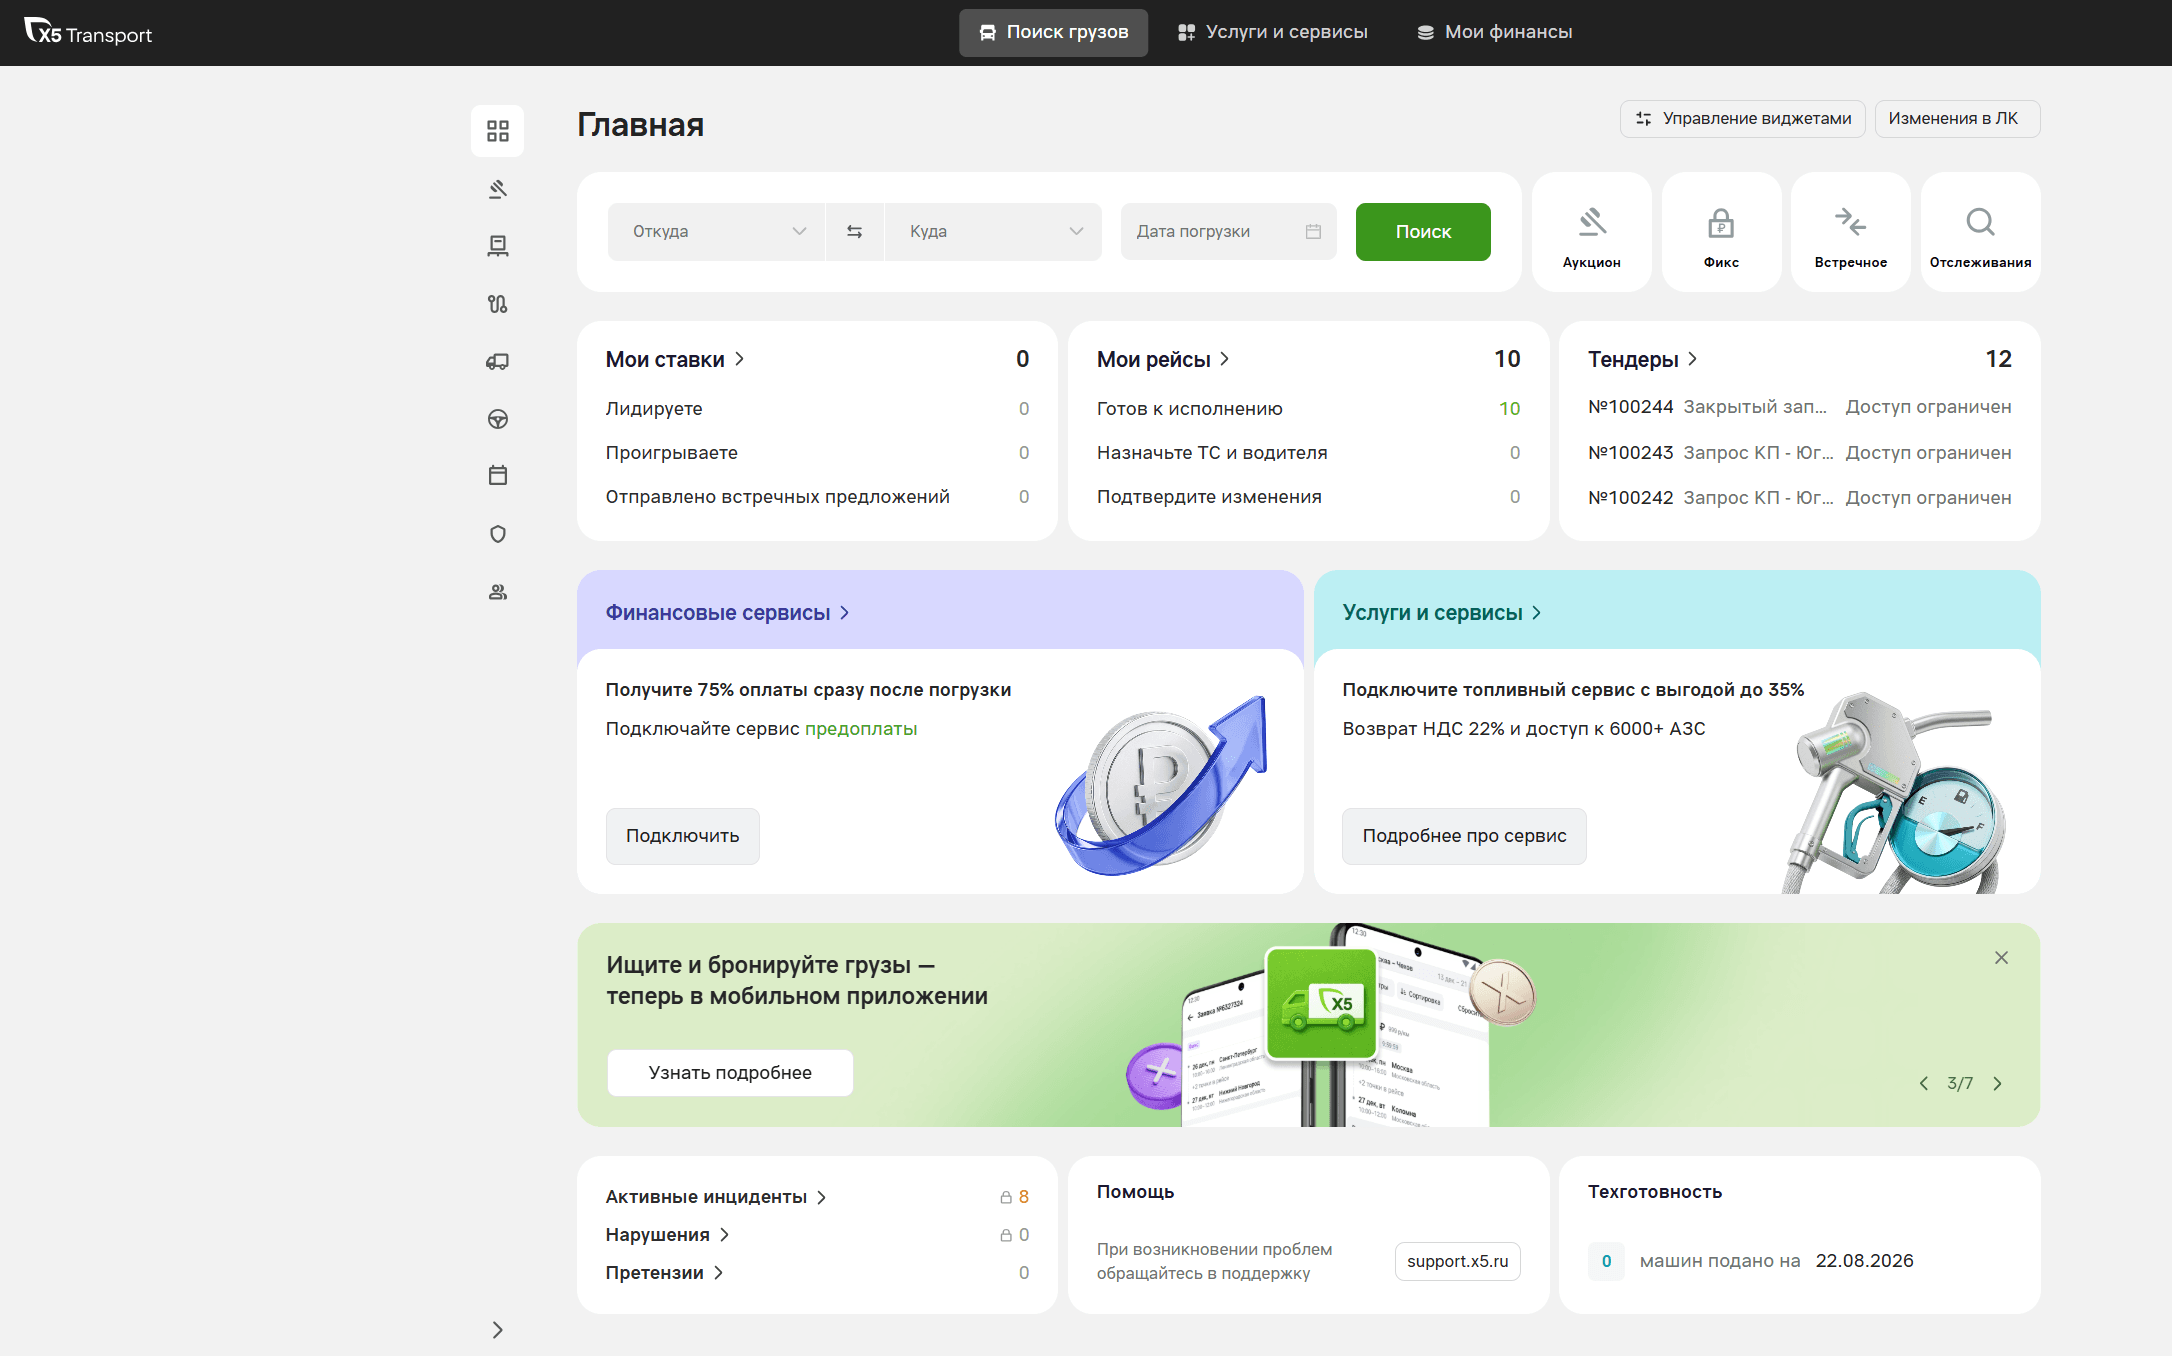This screenshot has width=2172, height=1356.
Task: Select Поиск грузов top tab
Action: [x=1053, y=32]
